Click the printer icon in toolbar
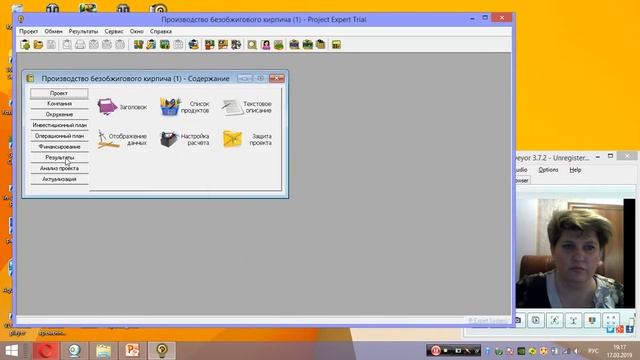Screen dimensions: 640x360 [x=80, y=44]
